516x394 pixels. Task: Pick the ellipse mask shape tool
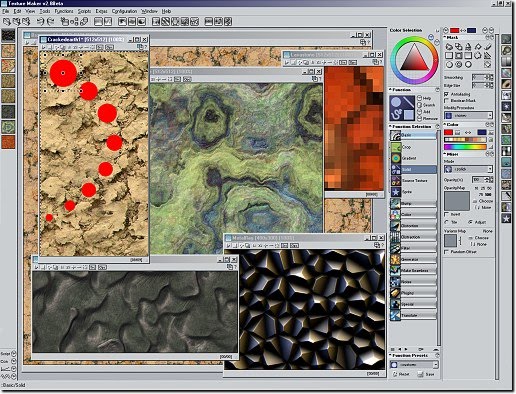point(449,65)
